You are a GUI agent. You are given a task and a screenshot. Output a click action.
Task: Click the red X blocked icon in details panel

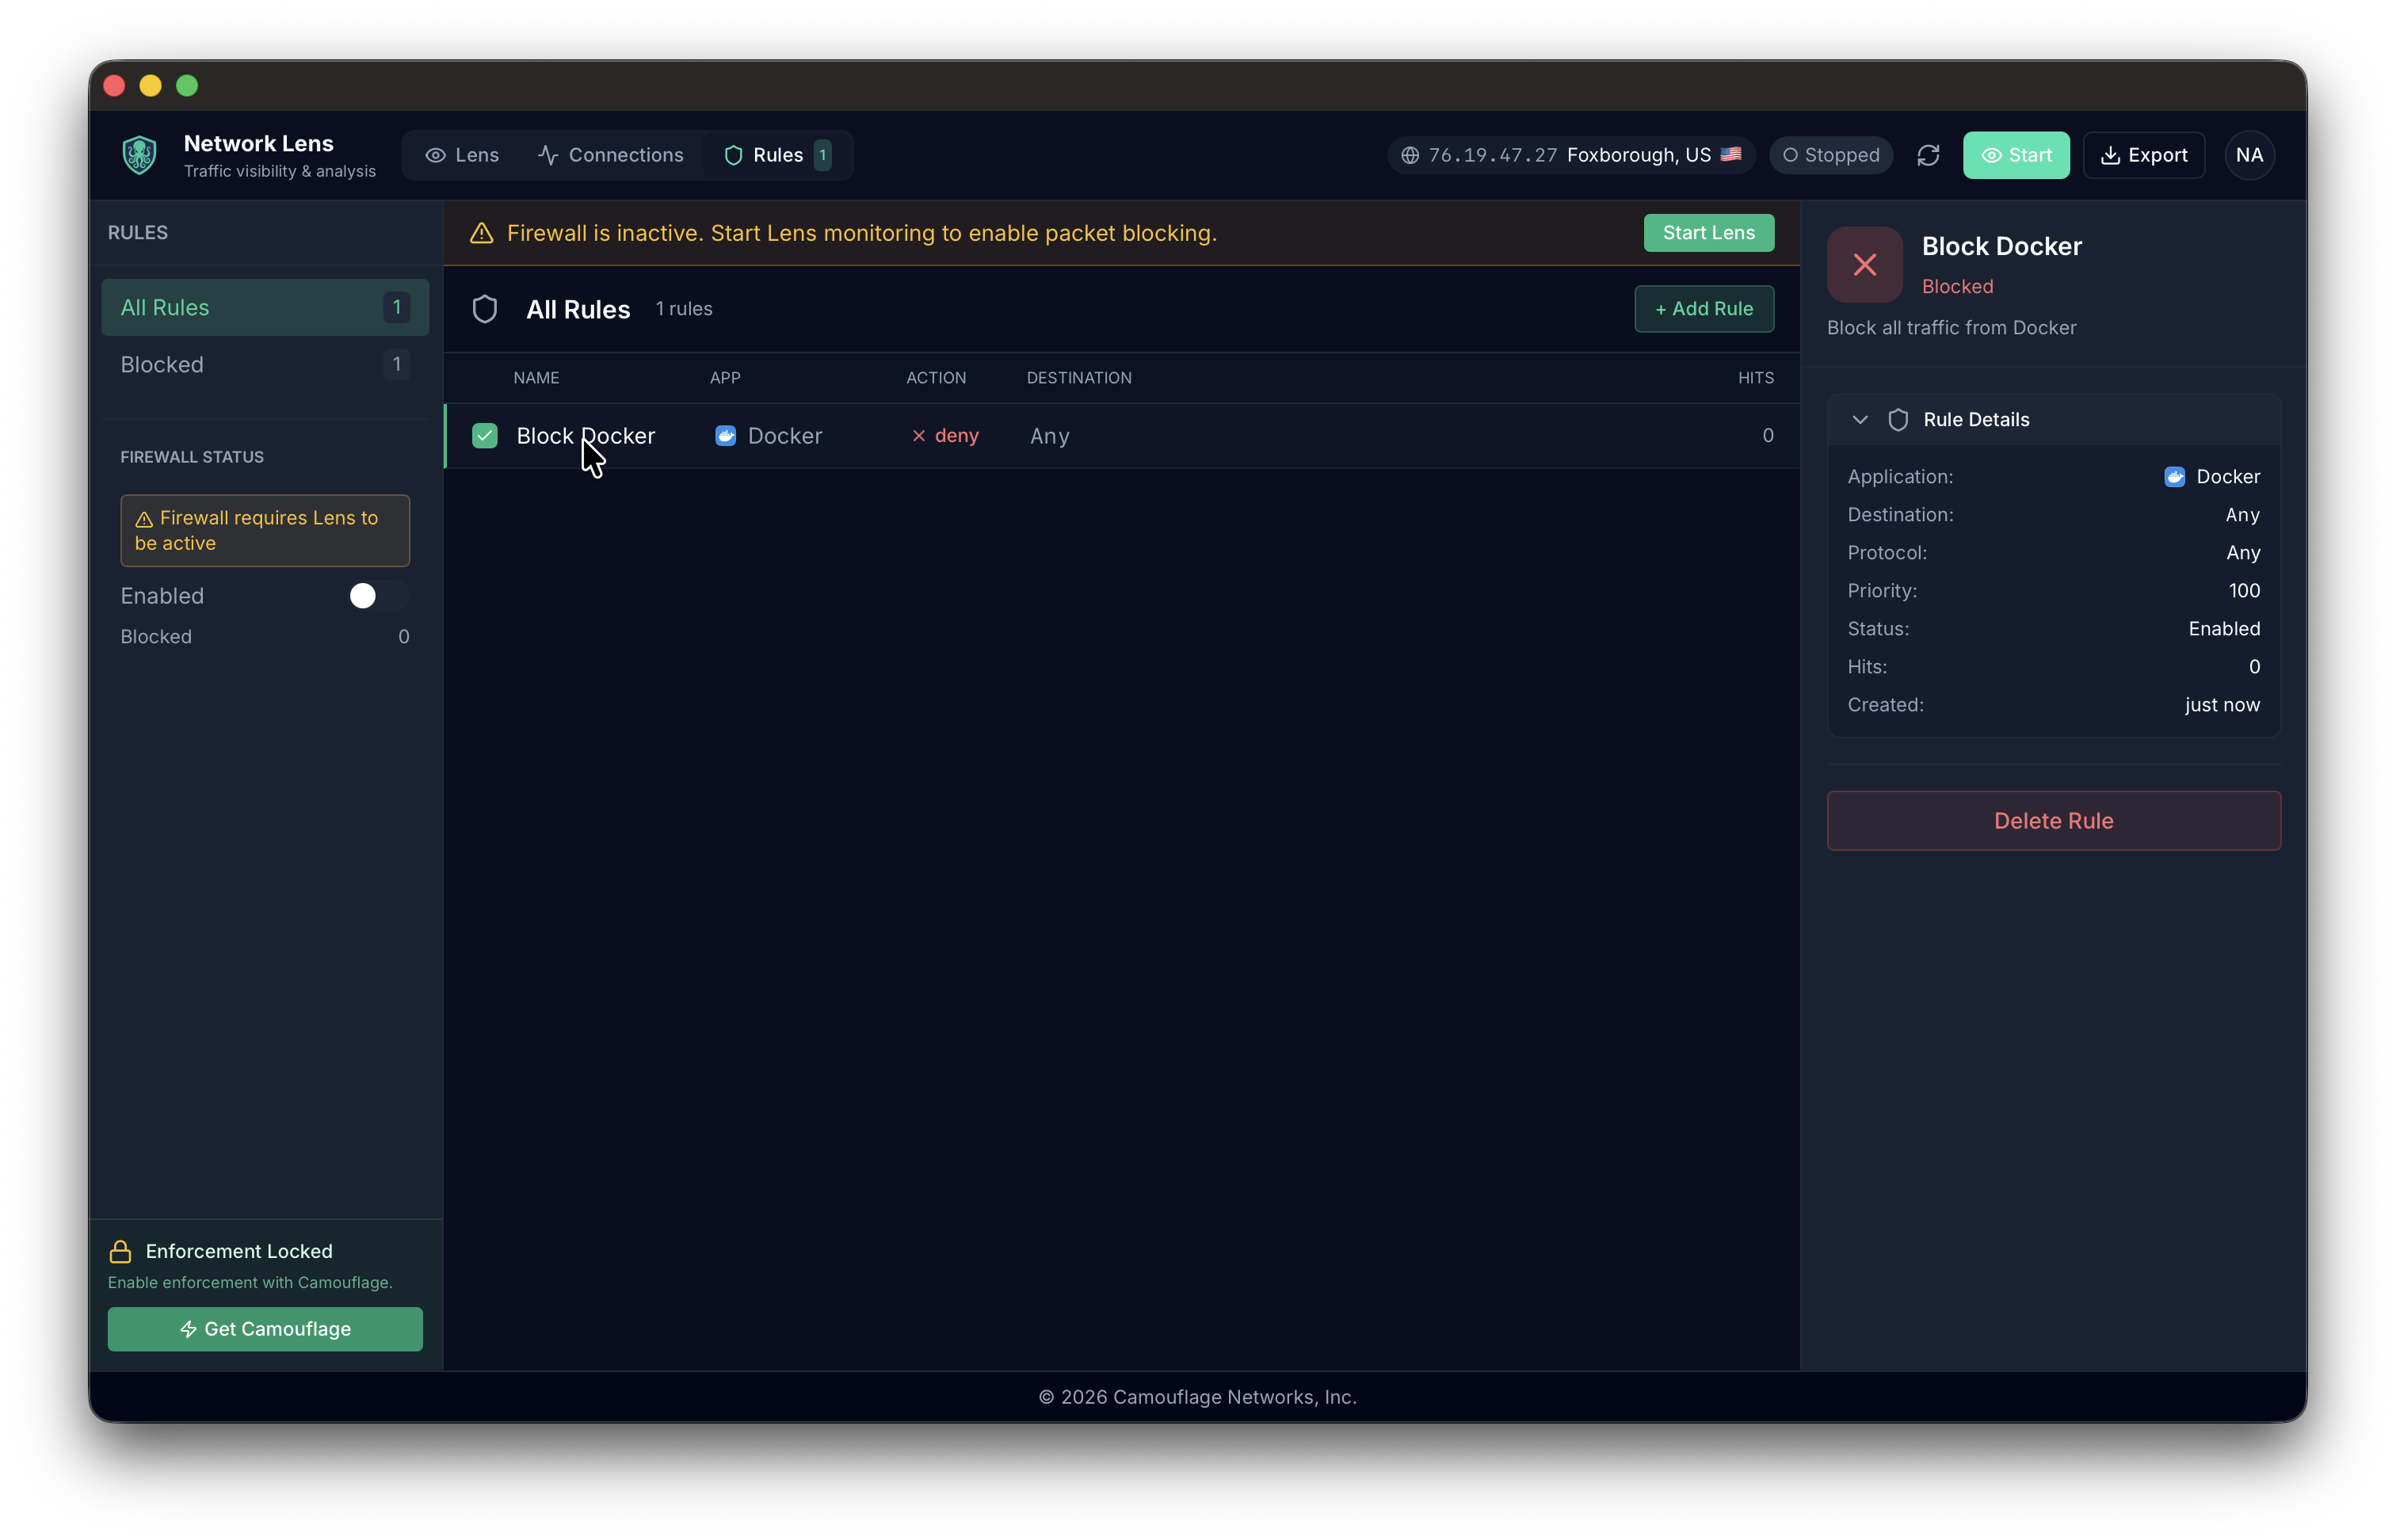[x=1864, y=264]
